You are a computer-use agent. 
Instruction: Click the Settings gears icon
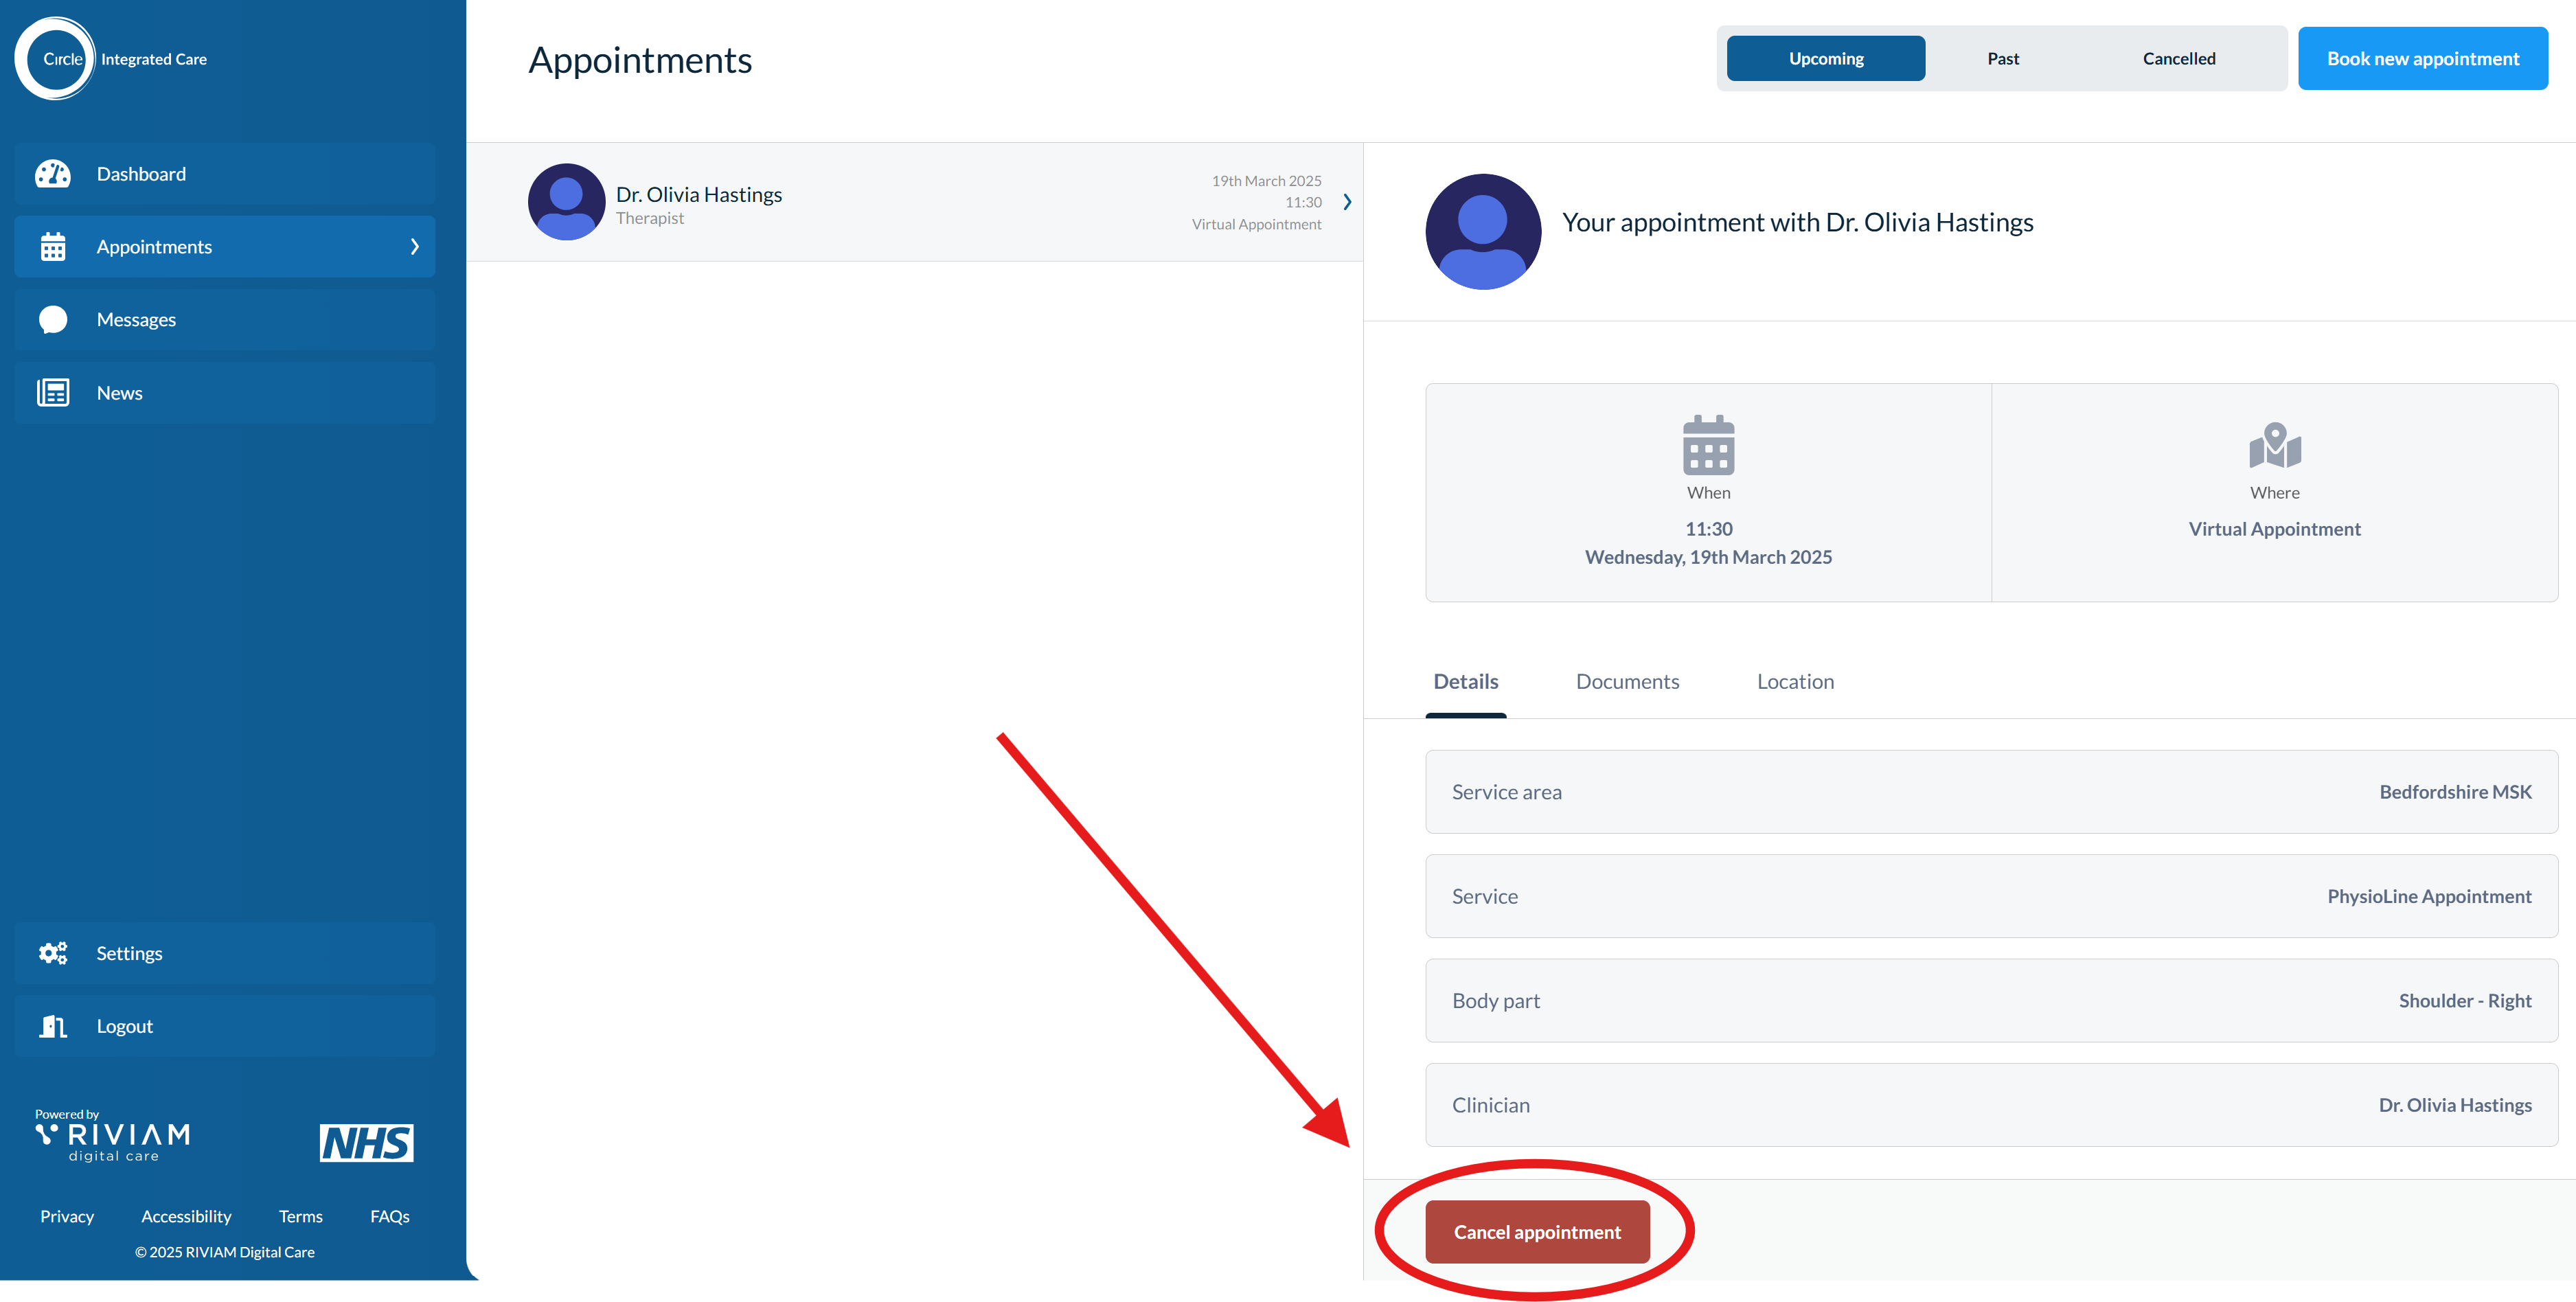pyautogui.click(x=53, y=953)
